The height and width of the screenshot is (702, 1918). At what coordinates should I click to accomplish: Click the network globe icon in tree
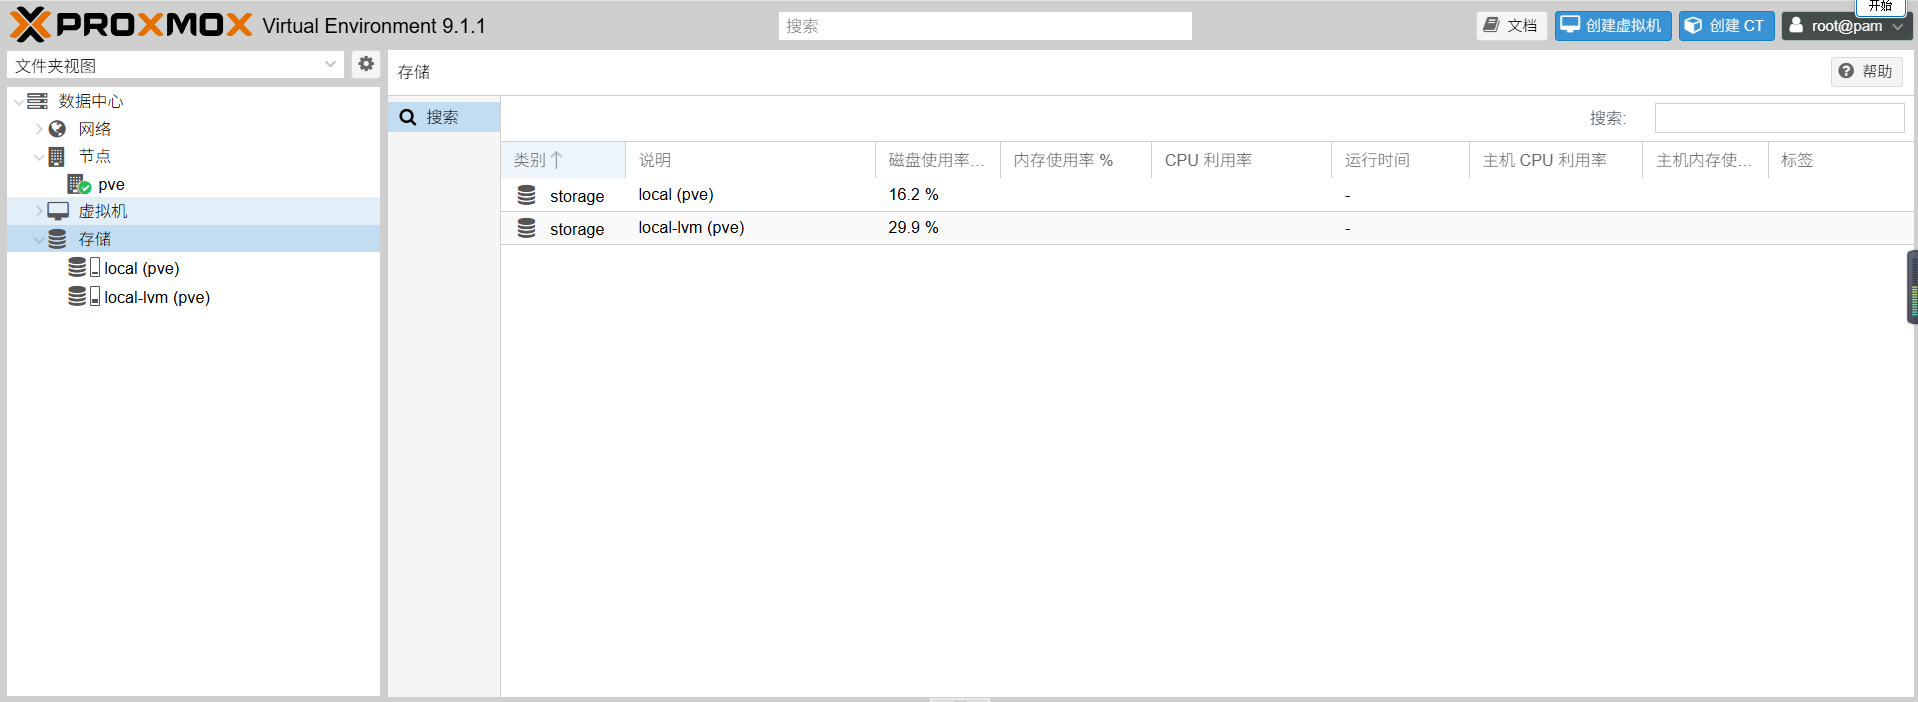pyautogui.click(x=58, y=129)
